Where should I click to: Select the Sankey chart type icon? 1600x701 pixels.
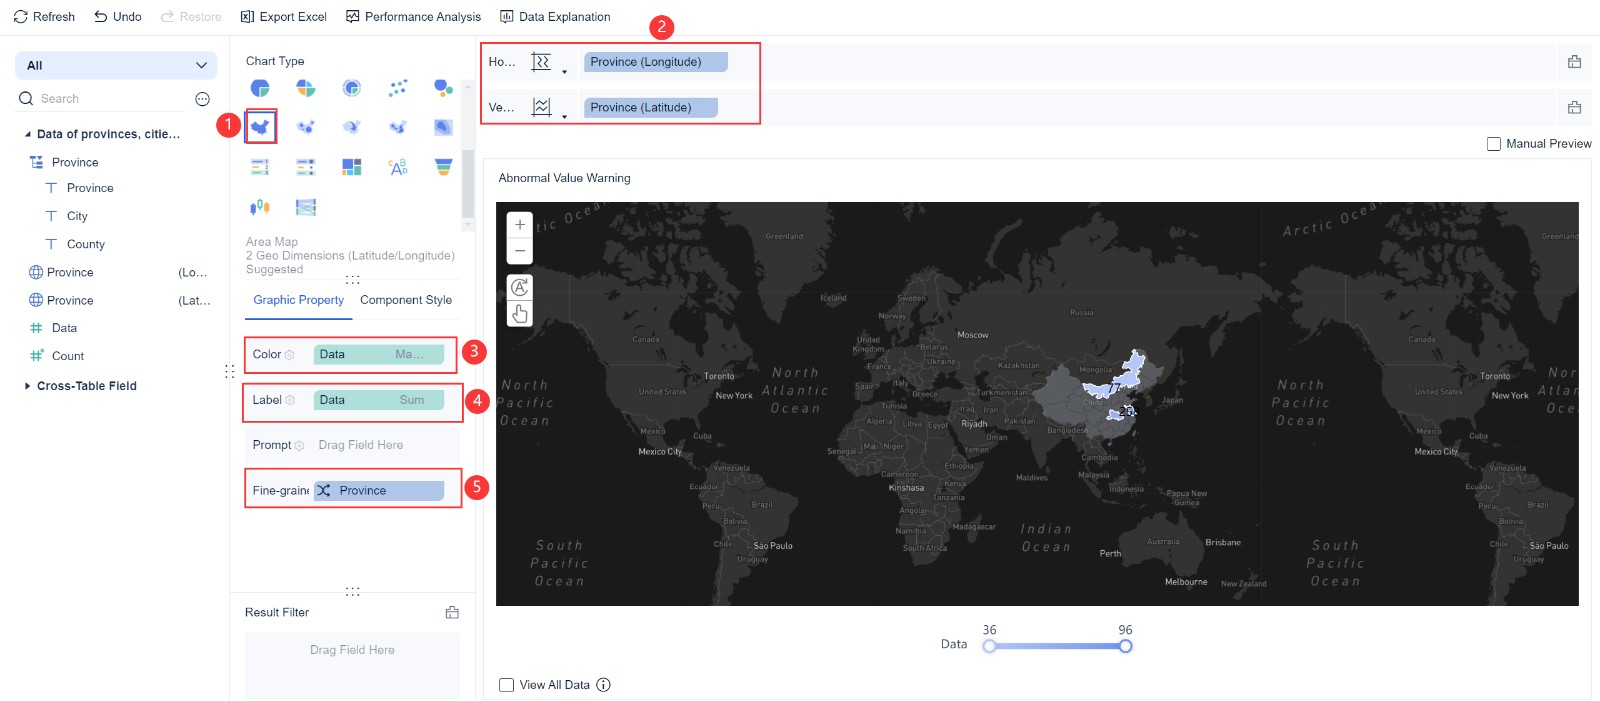tap(306, 207)
